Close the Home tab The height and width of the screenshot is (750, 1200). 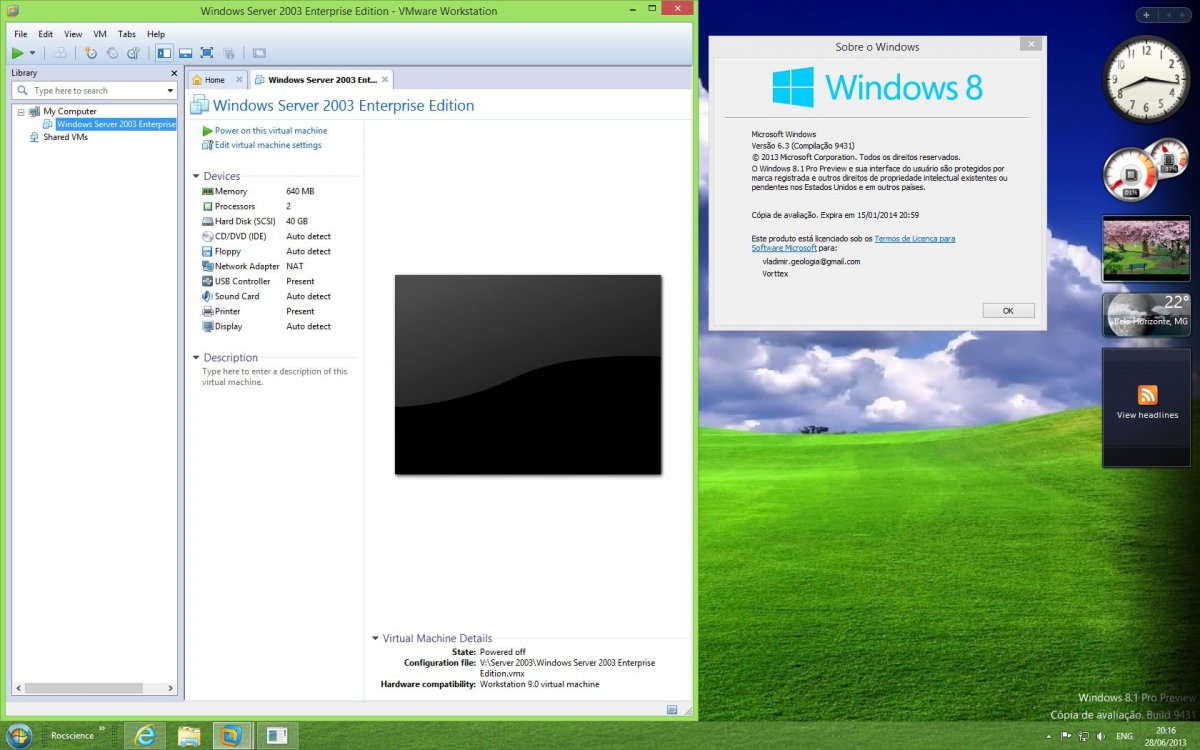click(x=239, y=80)
